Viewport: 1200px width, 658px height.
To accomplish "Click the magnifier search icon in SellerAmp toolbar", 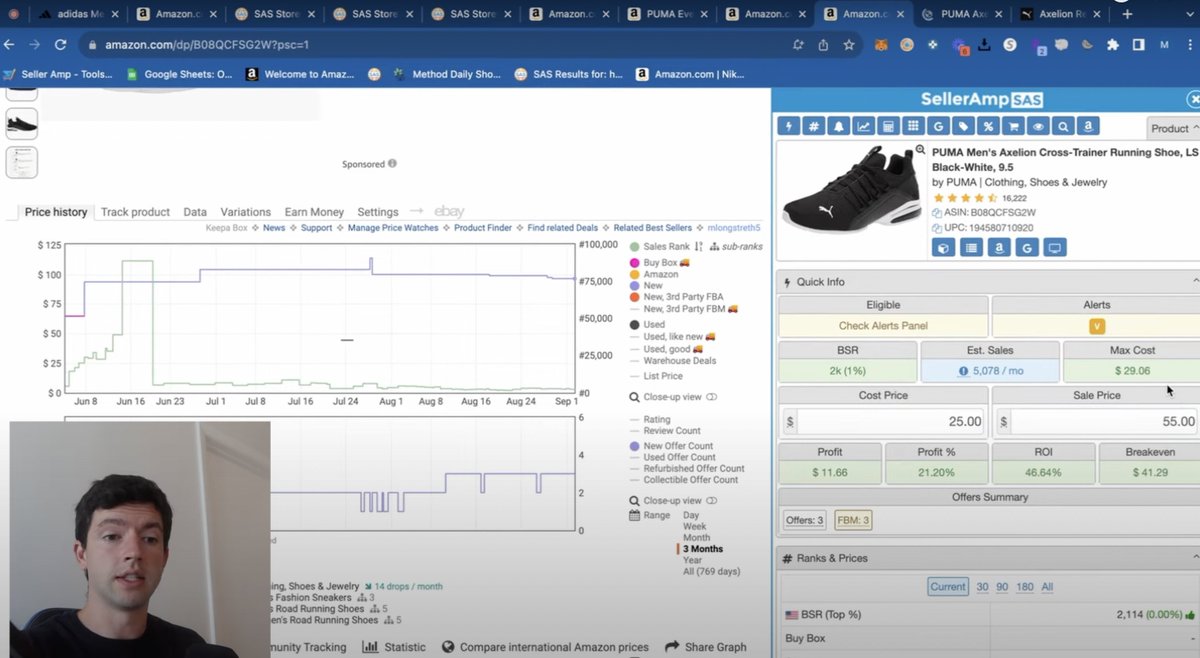I will pos(1063,126).
